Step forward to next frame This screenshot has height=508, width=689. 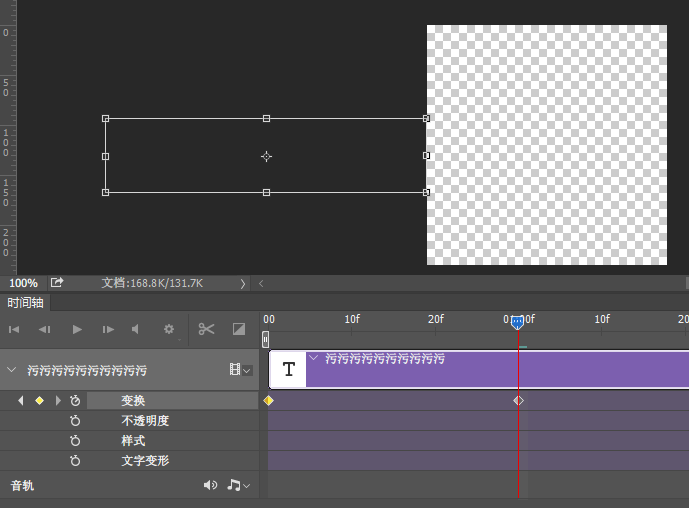pyautogui.click(x=108, y=329)
